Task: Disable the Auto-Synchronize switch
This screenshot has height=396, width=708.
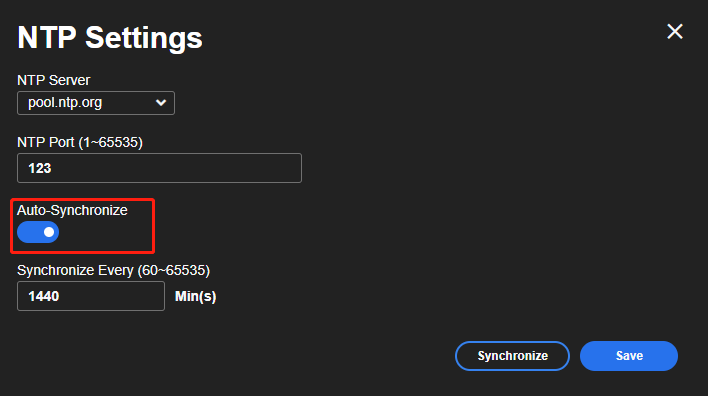Action: pos(38,232)
